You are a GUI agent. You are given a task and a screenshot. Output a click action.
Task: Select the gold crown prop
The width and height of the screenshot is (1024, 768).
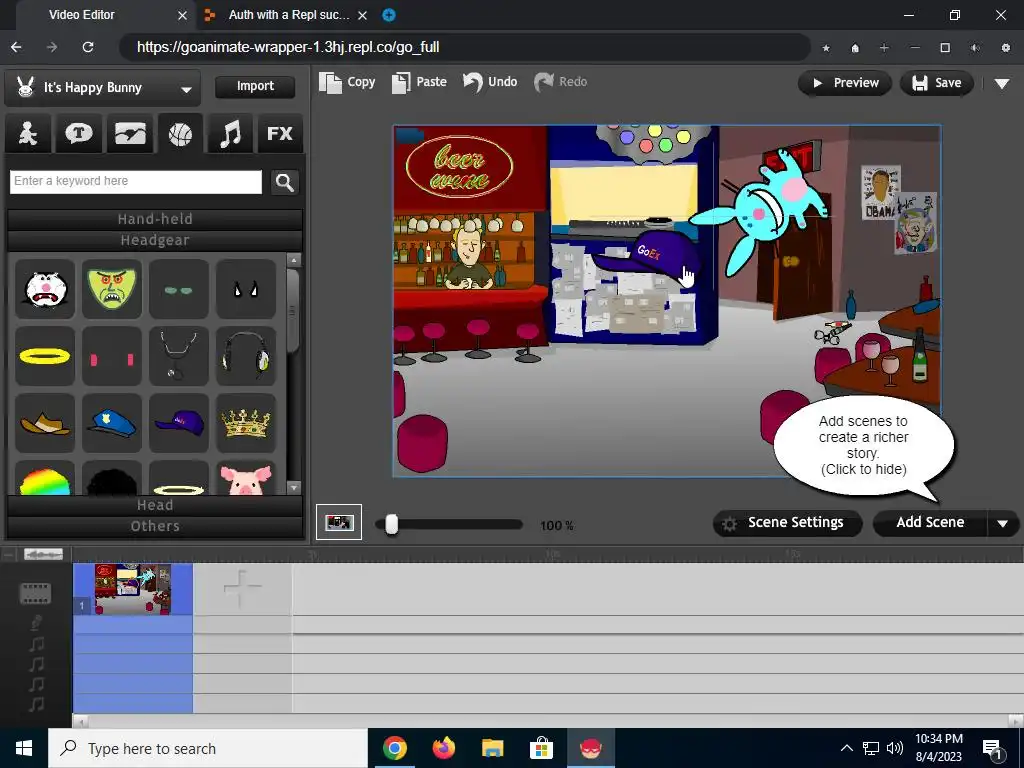[x=246, y=423]
